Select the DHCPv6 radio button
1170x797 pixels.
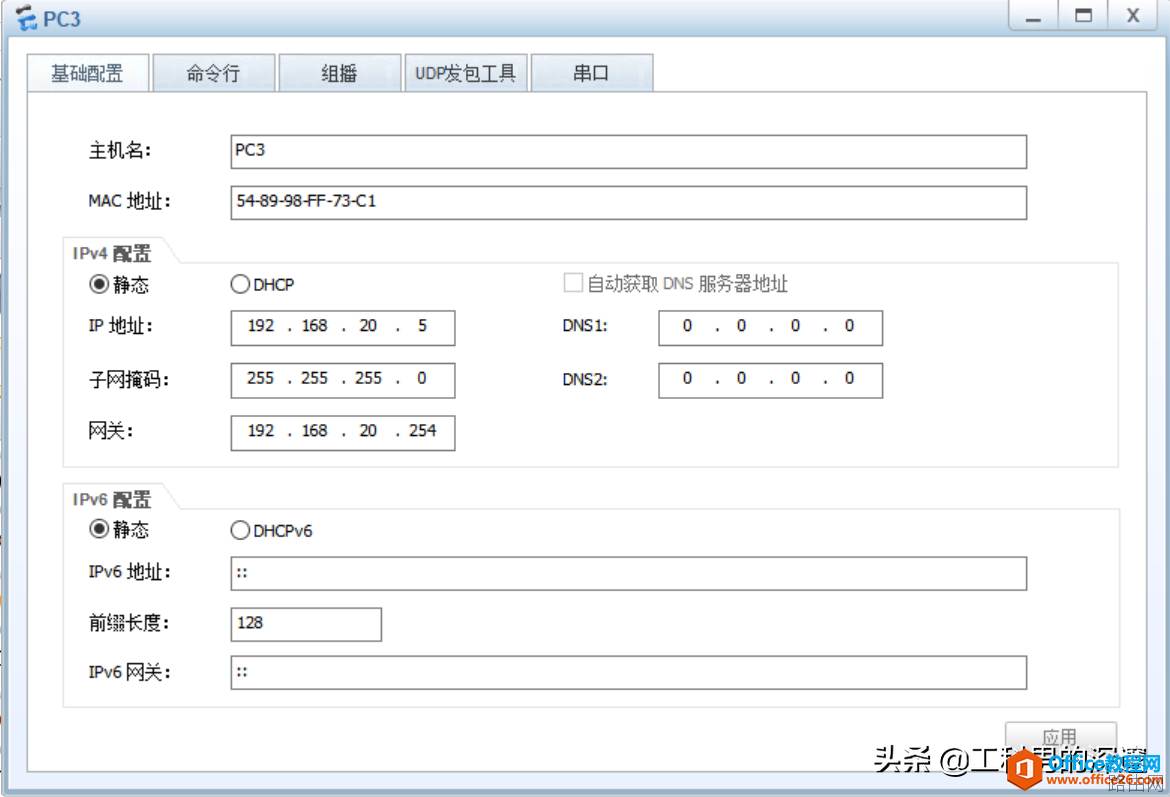[240, 531]
